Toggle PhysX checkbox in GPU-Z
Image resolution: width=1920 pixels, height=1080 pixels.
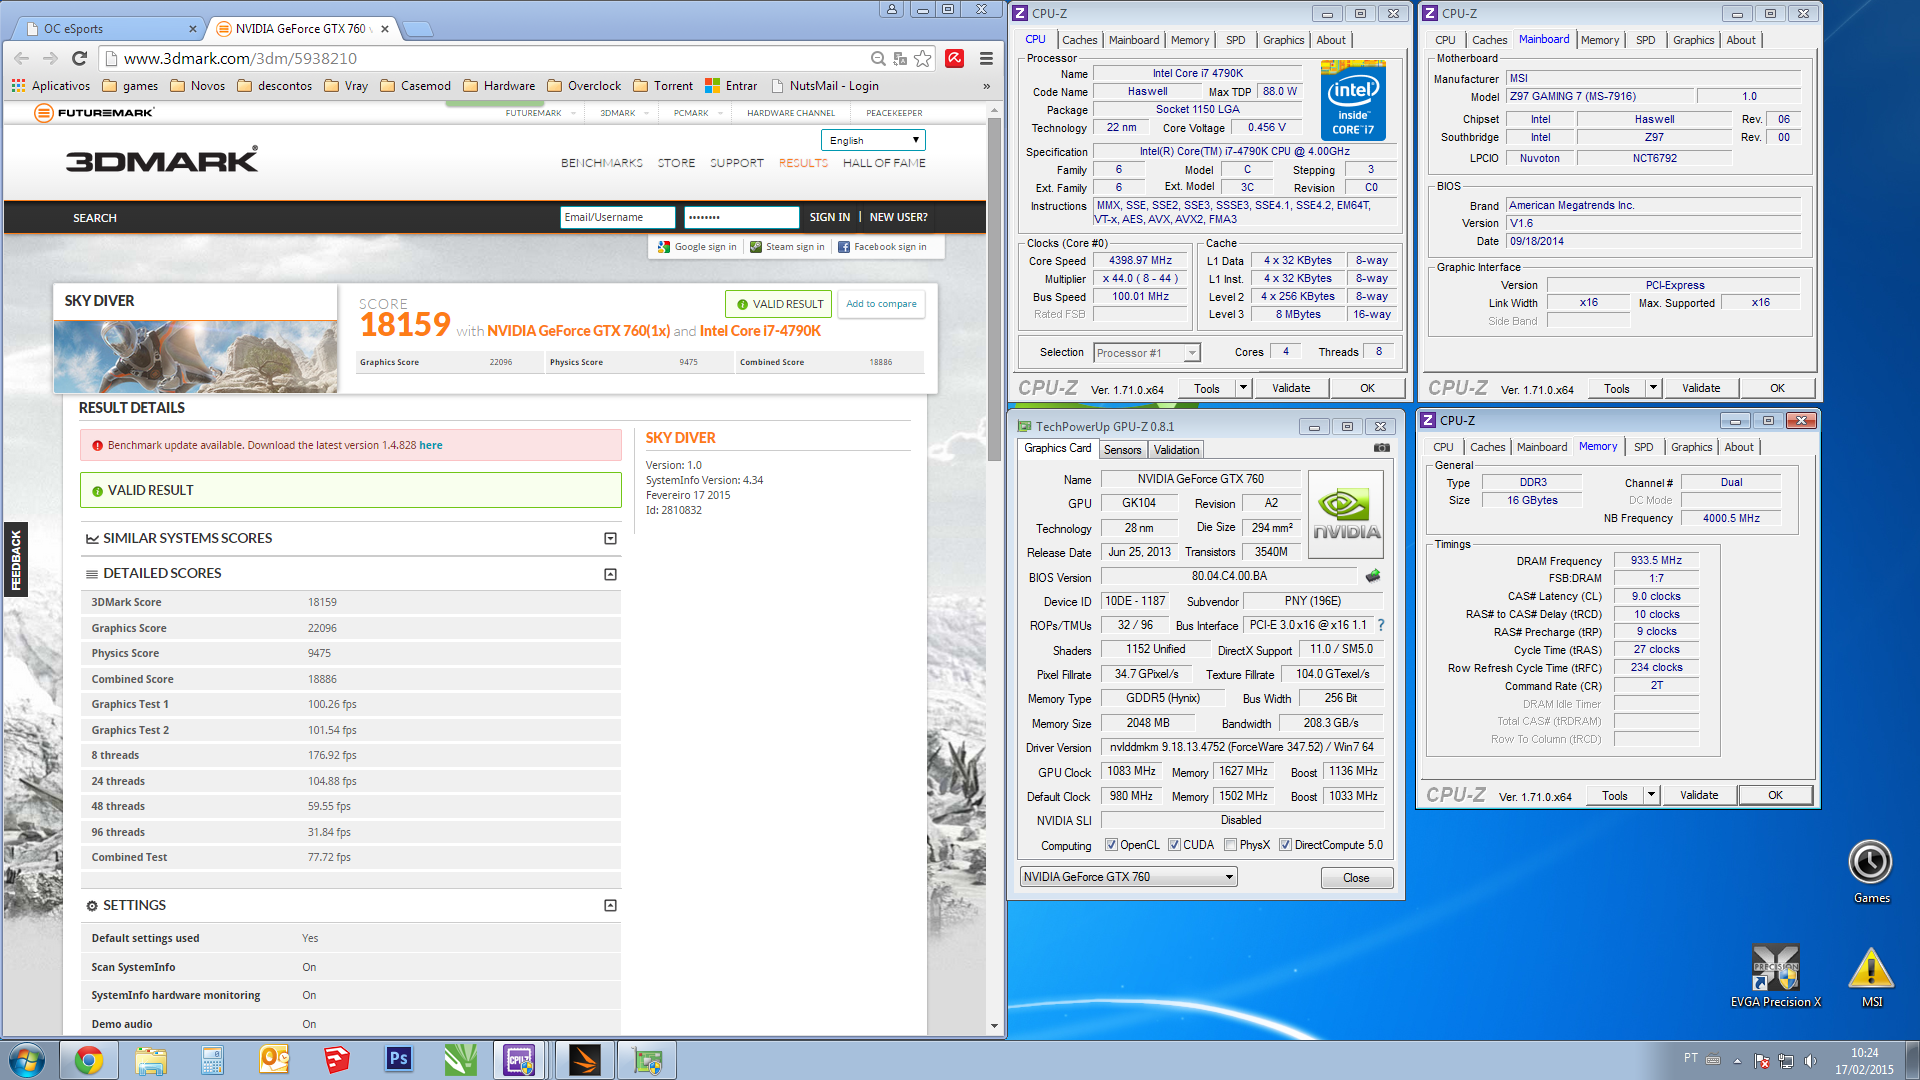(x=1231, y=845)
